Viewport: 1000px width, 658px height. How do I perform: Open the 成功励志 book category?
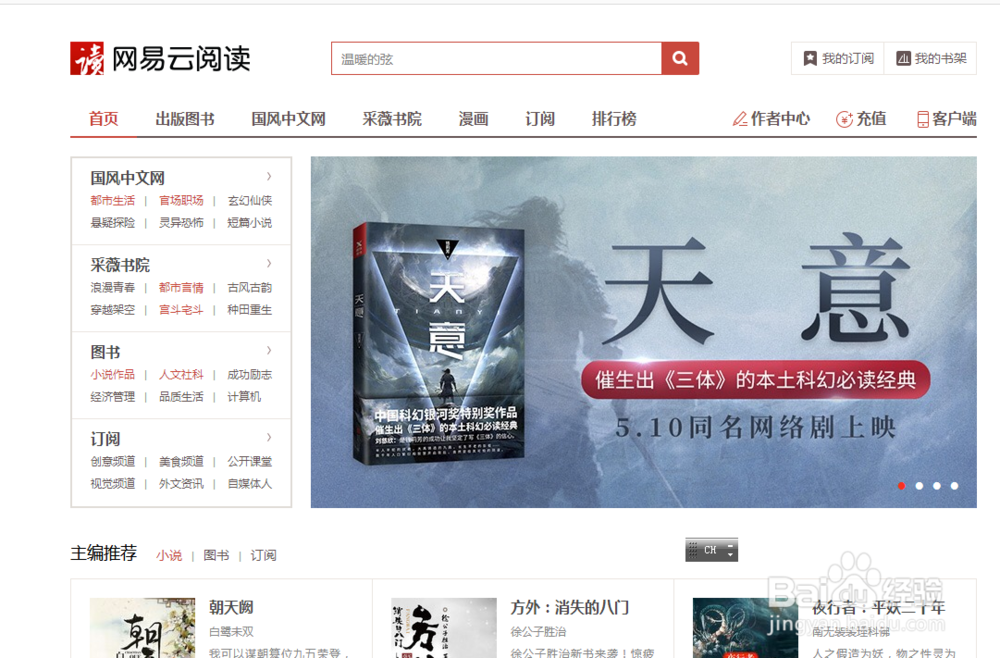pos(250,374)
